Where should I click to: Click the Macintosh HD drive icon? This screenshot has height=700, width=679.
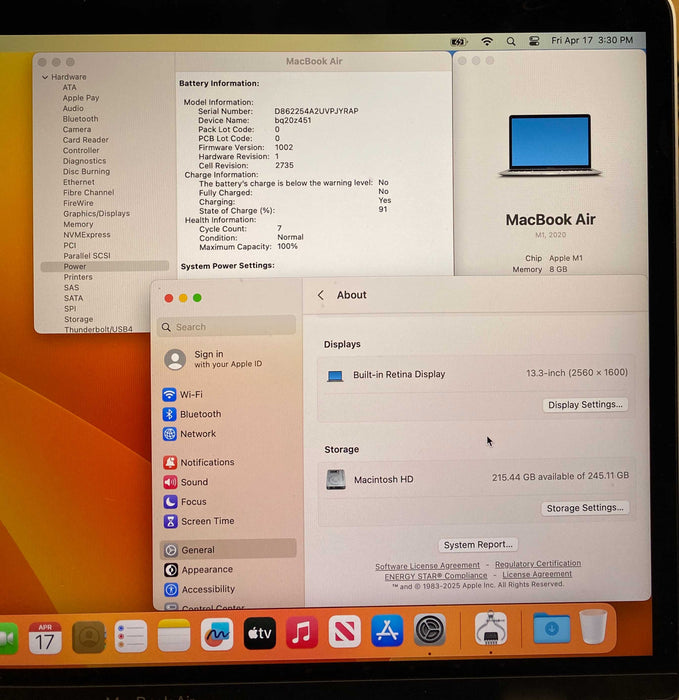(x=336, y=479)
